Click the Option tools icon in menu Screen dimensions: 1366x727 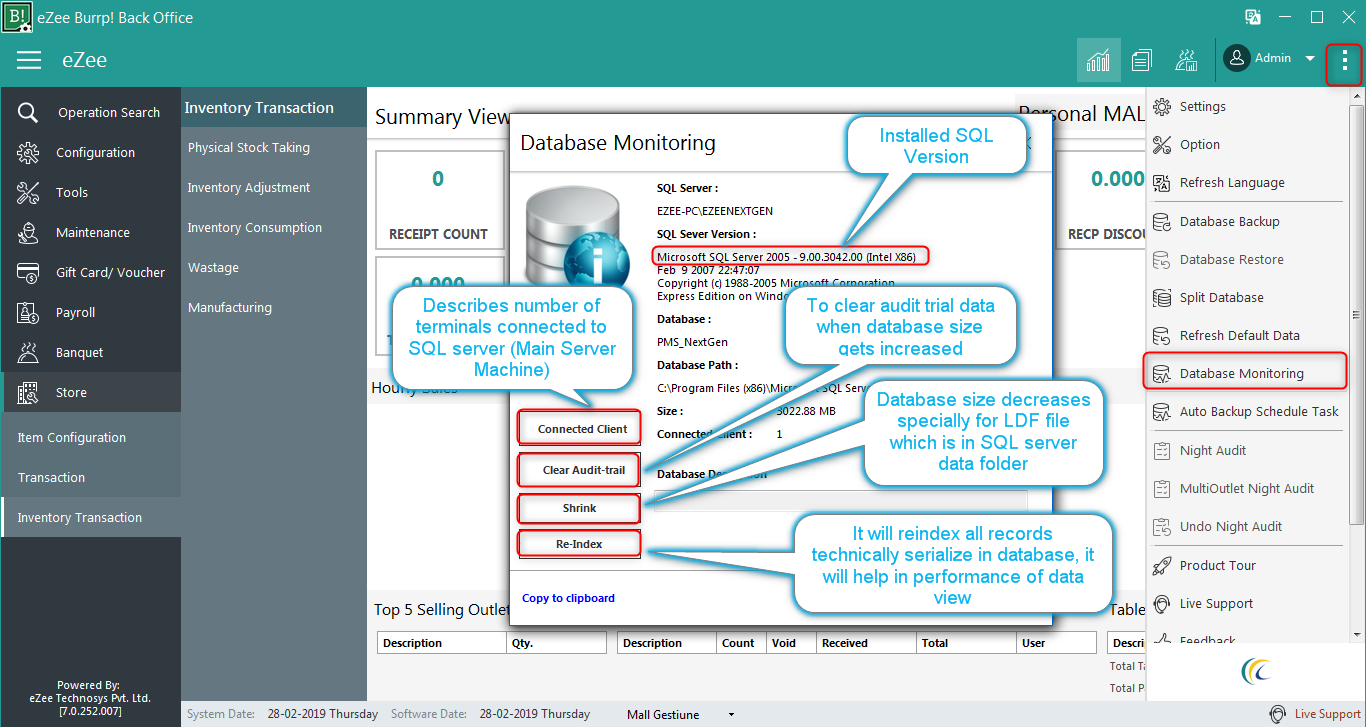[x=1162, y=144]
